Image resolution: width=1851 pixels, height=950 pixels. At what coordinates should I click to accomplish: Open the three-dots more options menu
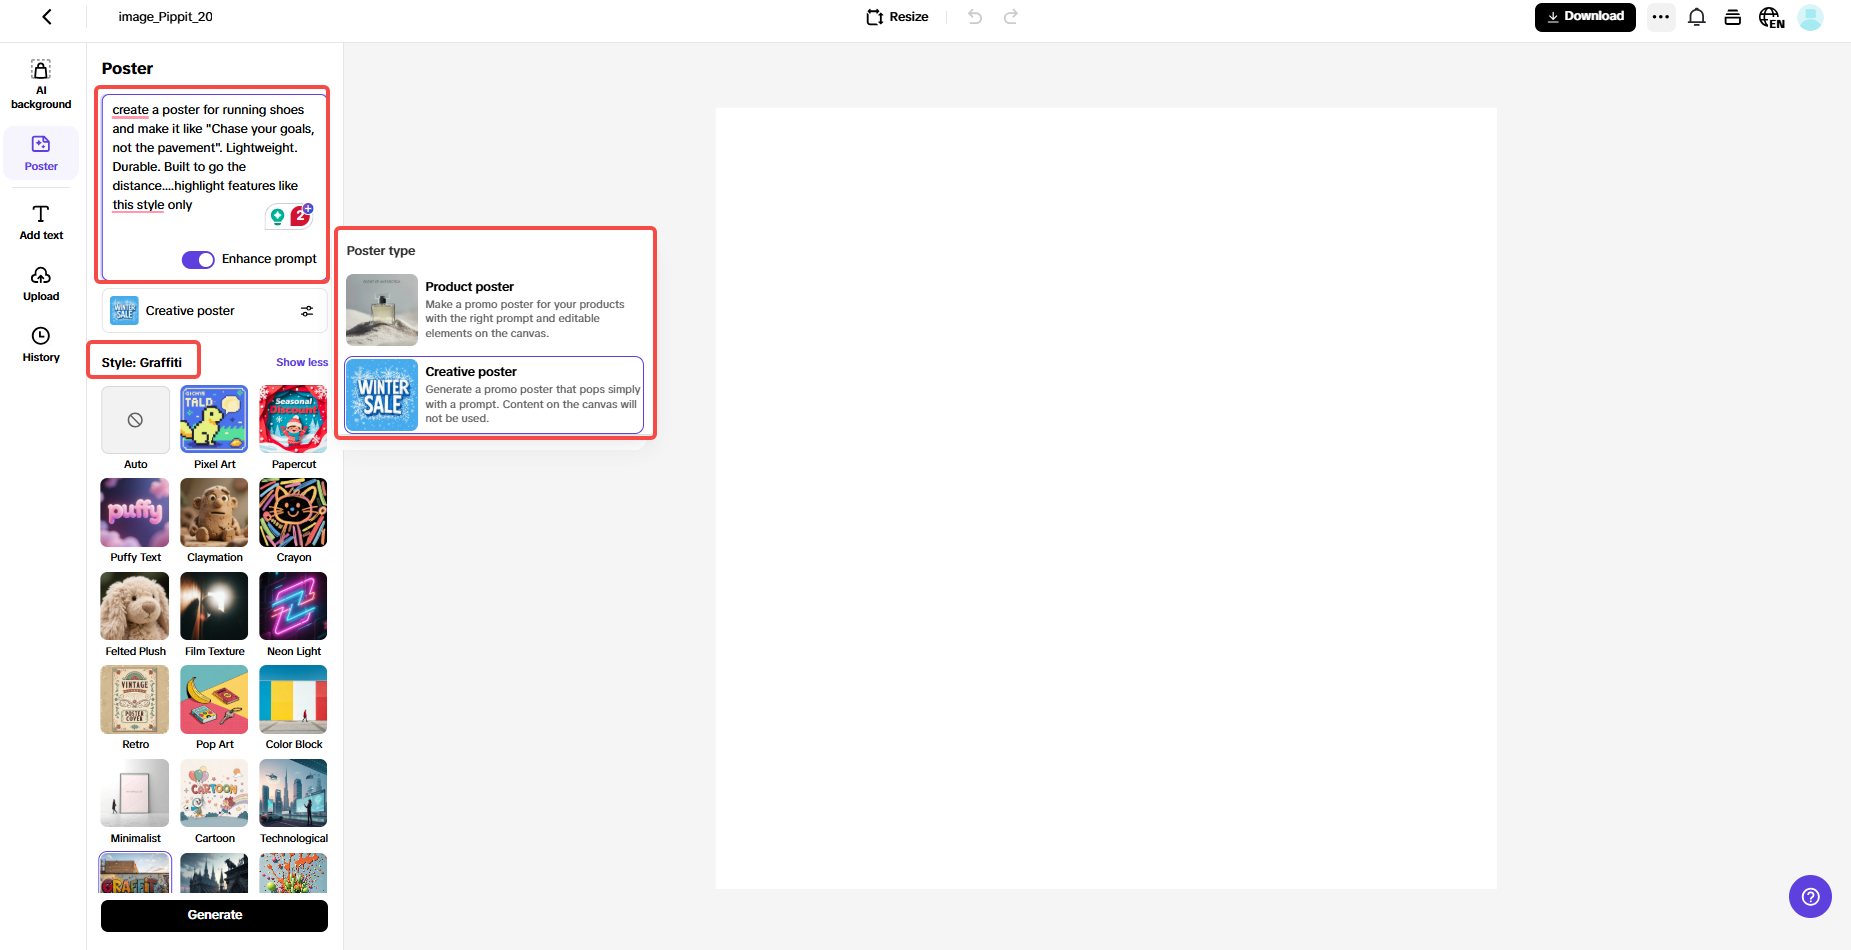tap(1661, 17)
